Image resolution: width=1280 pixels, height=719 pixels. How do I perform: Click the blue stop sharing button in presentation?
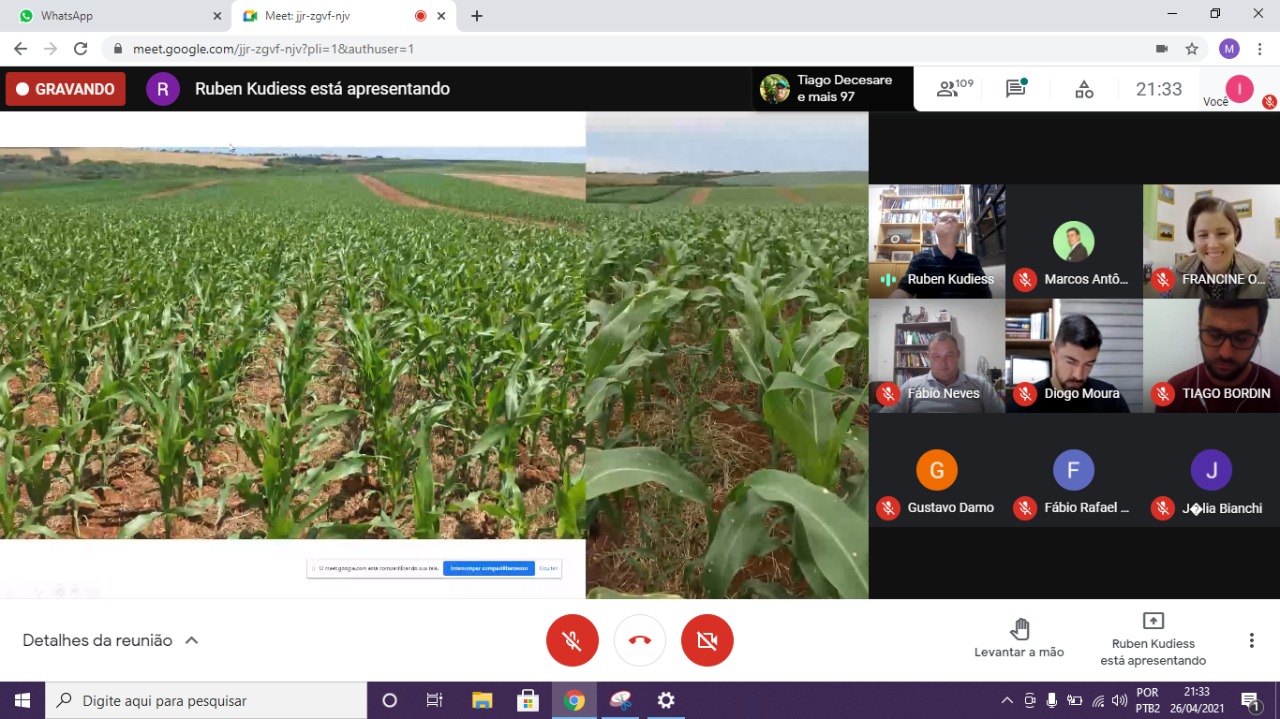click(488, 568)
